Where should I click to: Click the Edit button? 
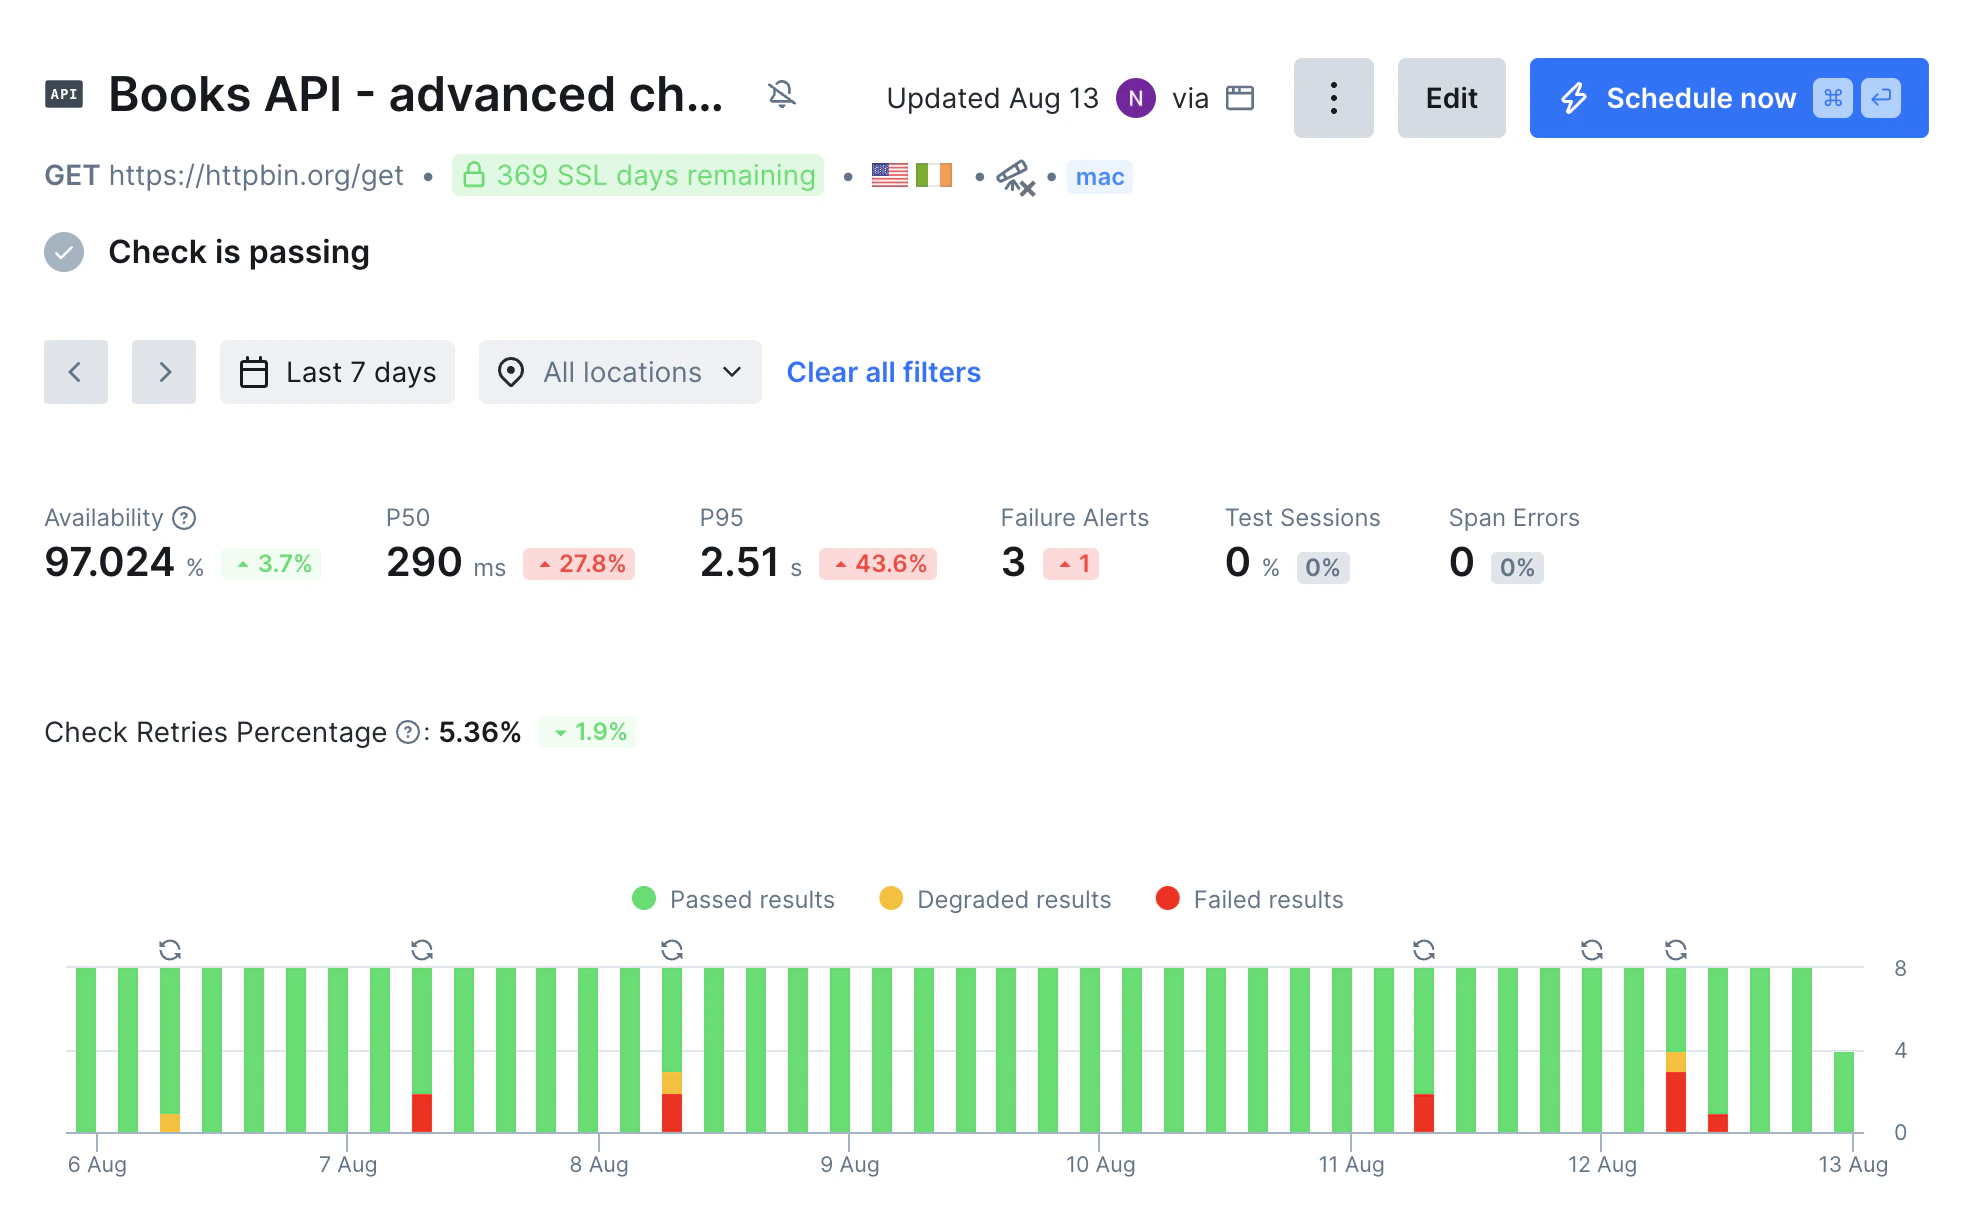tap(1451, 97)
